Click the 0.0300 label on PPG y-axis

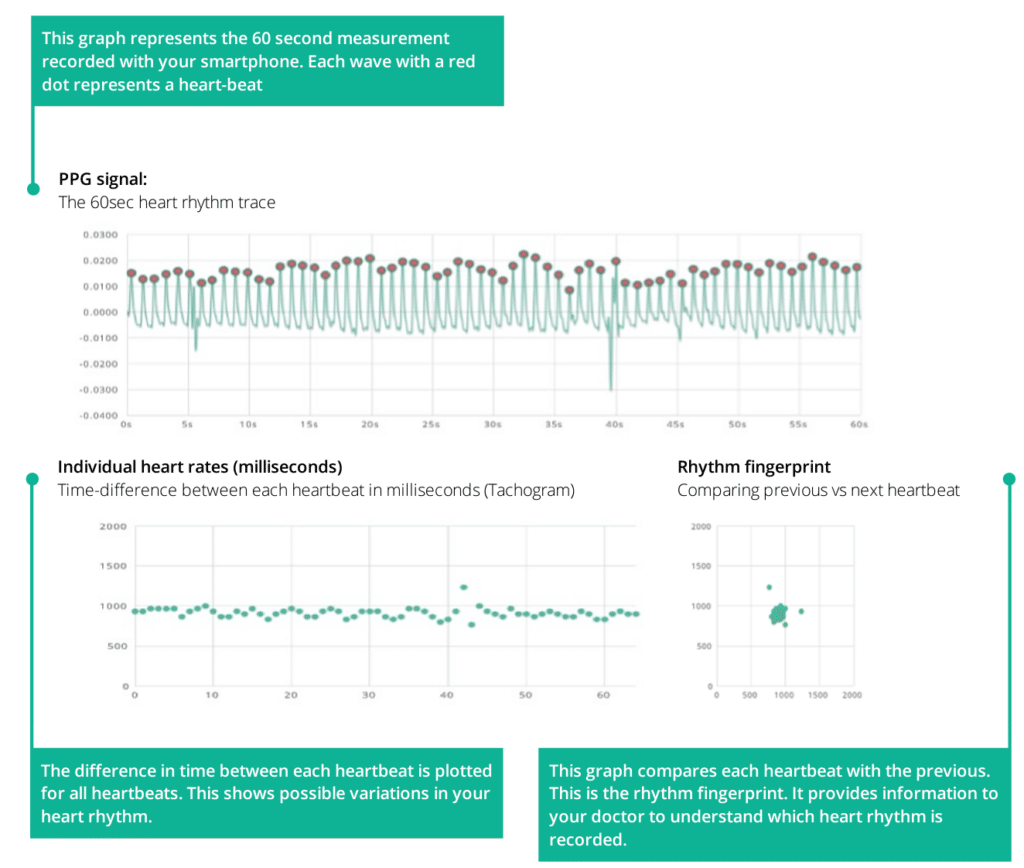[x=101, y=235]
